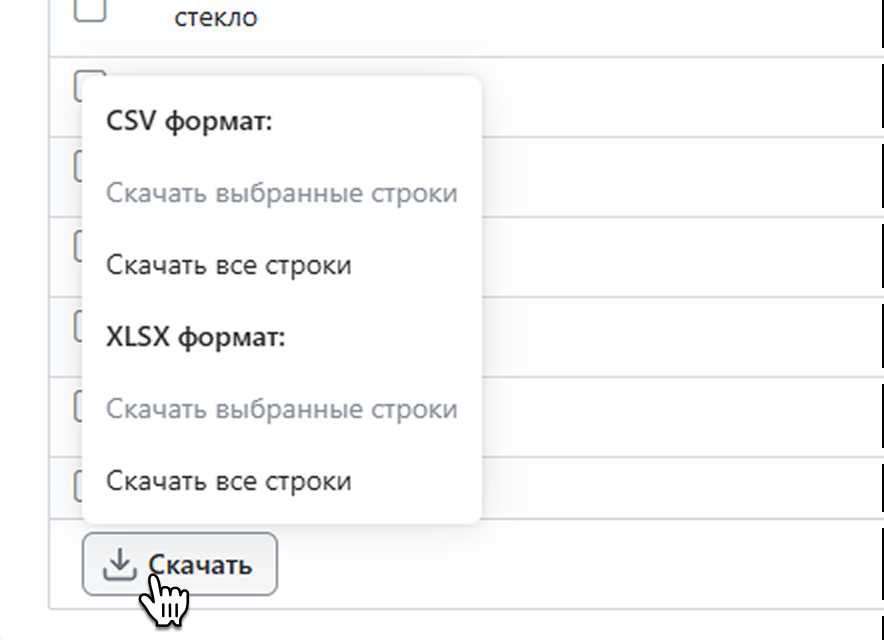884x640 pixels.
Task: Tick the checkbox in the стекло row
Action: click(x=90, y=9)
